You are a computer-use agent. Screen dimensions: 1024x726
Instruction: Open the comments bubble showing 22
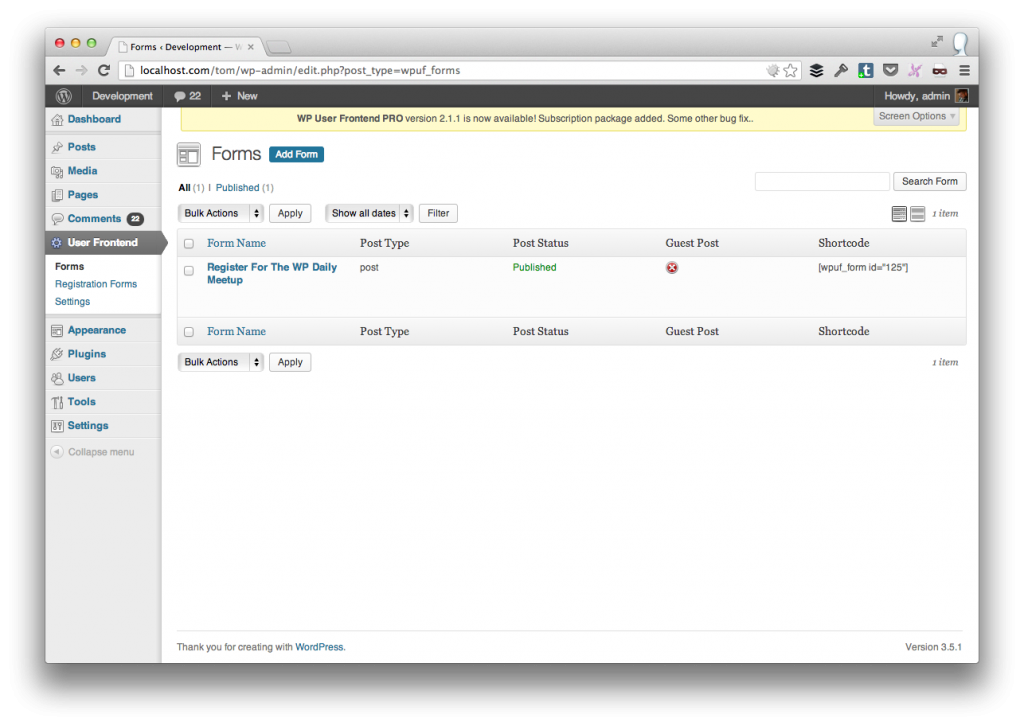(187, 96)
